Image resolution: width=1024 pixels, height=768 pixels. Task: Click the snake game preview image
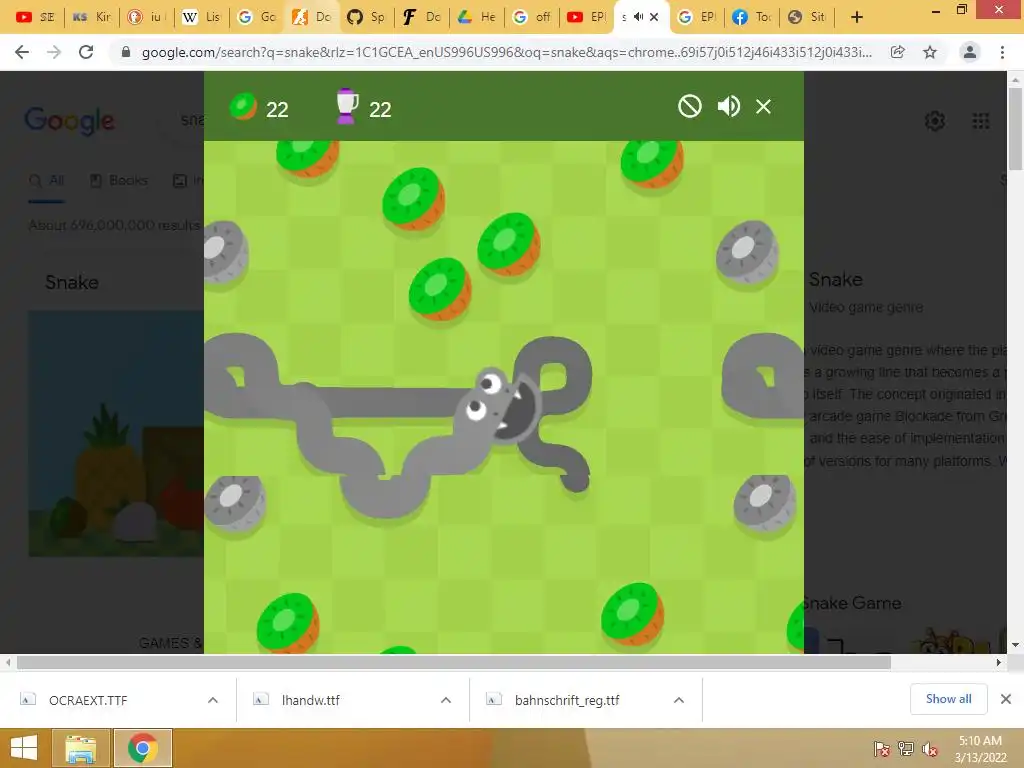pyautogui.click(x=116, y=434)
